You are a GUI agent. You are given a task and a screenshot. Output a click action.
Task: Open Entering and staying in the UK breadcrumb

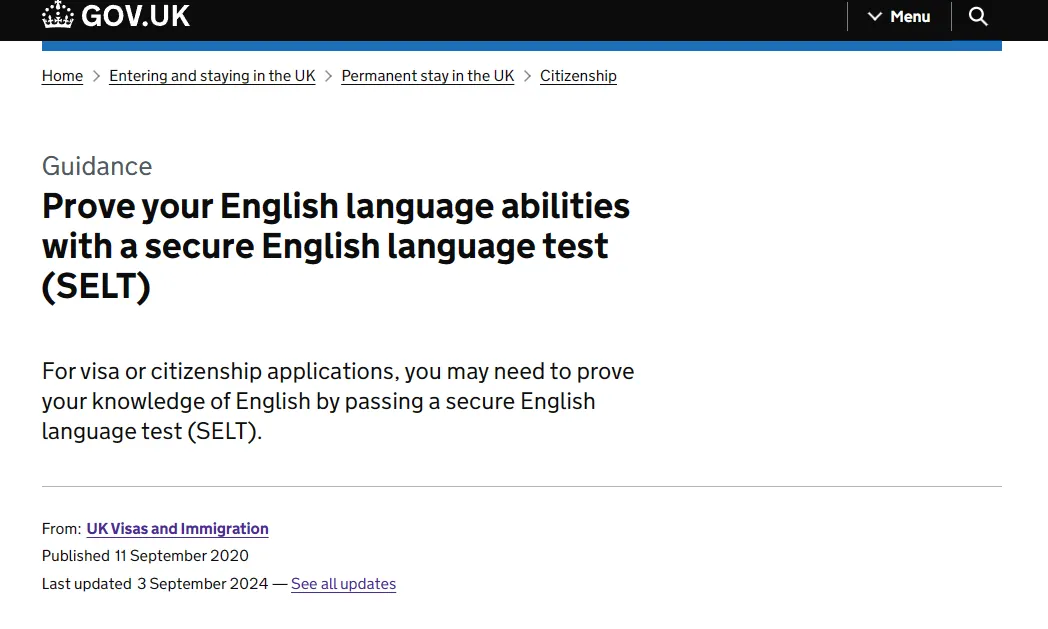click(x=212, y=76)
